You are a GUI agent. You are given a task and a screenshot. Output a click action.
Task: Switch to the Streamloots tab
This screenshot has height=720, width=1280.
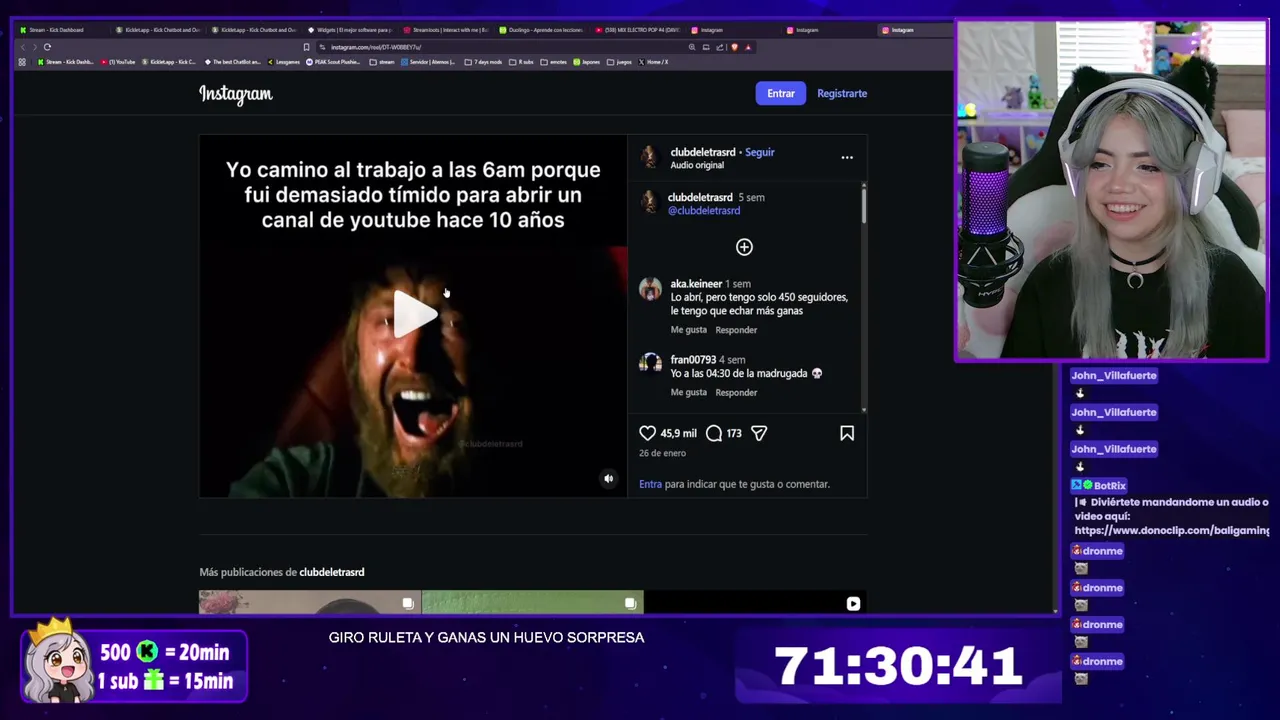[x=445, y=30]
